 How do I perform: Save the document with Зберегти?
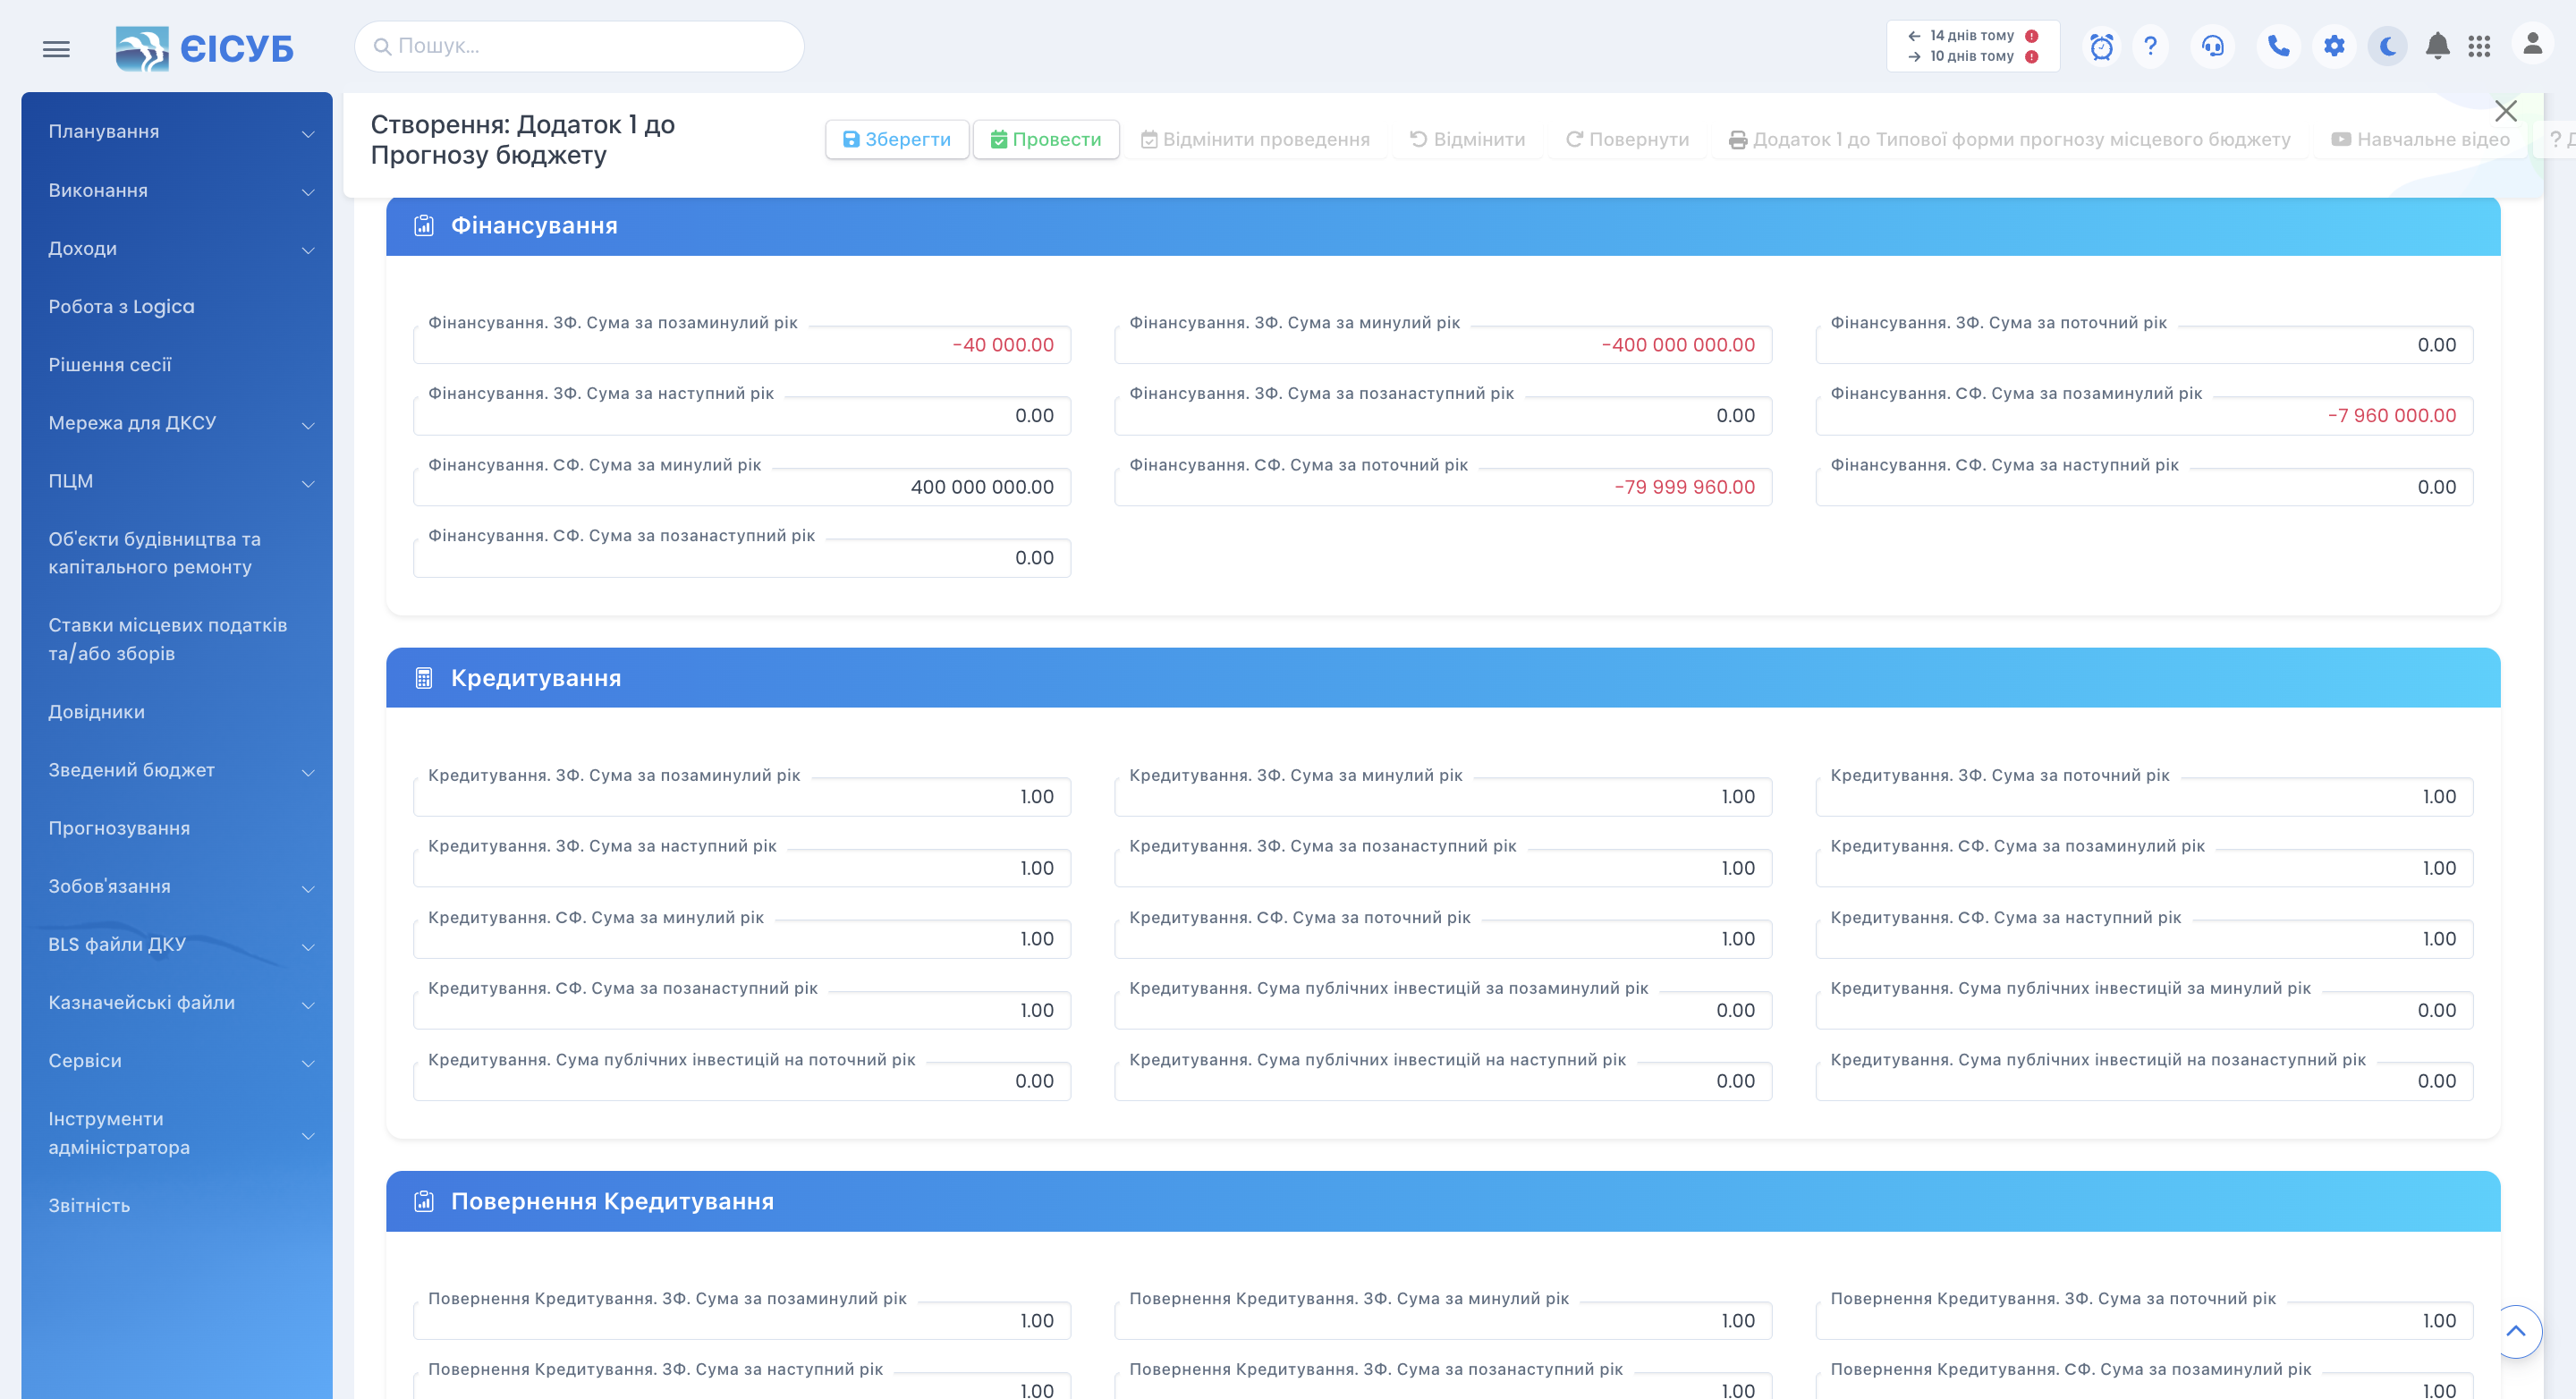click(x=896, y=139)
